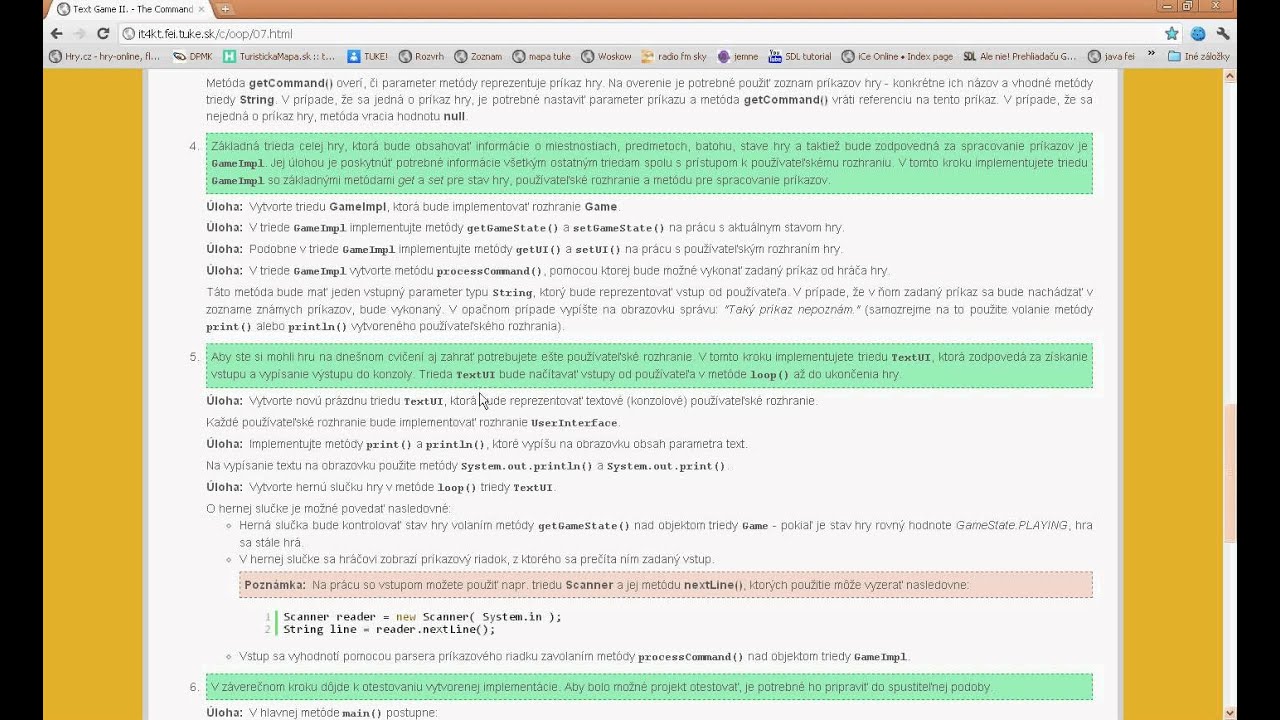This screenshot has height=720, width=1280.
Task: Click the text 'processCommand()' in the last bullet
Action: (691, 657)
